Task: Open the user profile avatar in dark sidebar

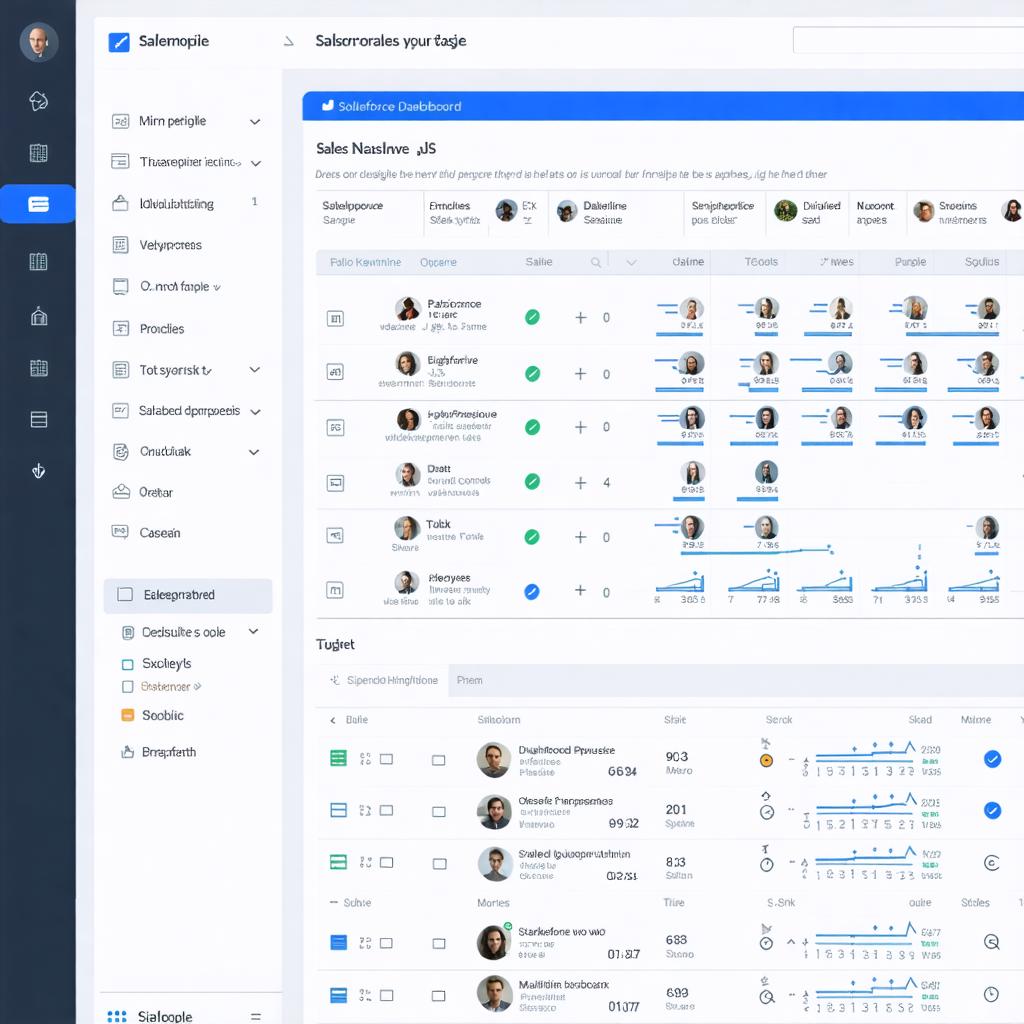Action: 39,42
